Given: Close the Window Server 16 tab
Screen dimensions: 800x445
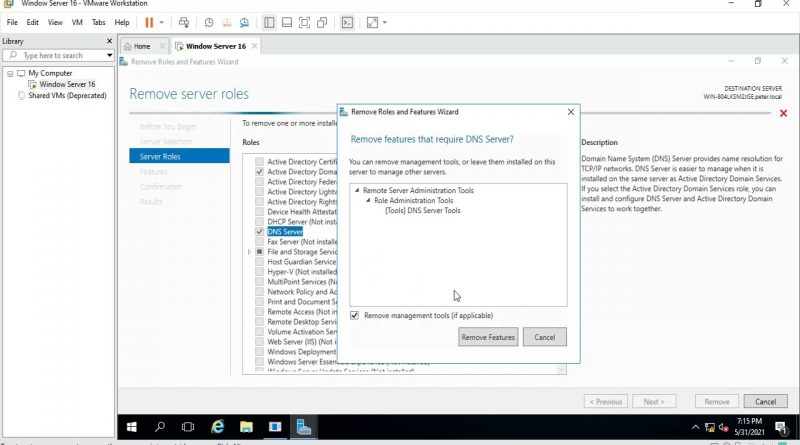Looking at the screenshot, I should pos(254,46).
